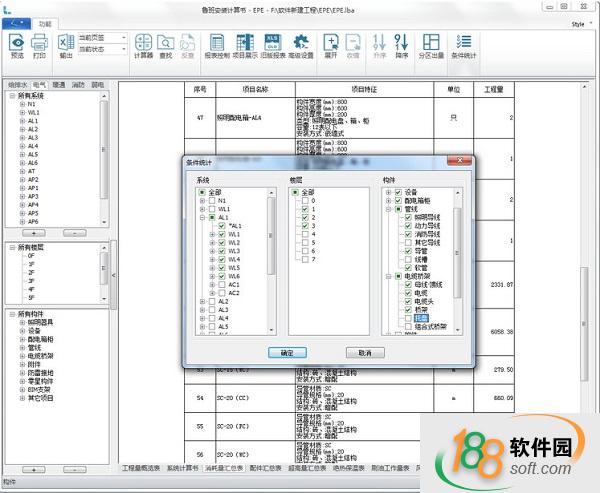
Task: Click the 确定 button in dialog
Action: tap(287, 353)
